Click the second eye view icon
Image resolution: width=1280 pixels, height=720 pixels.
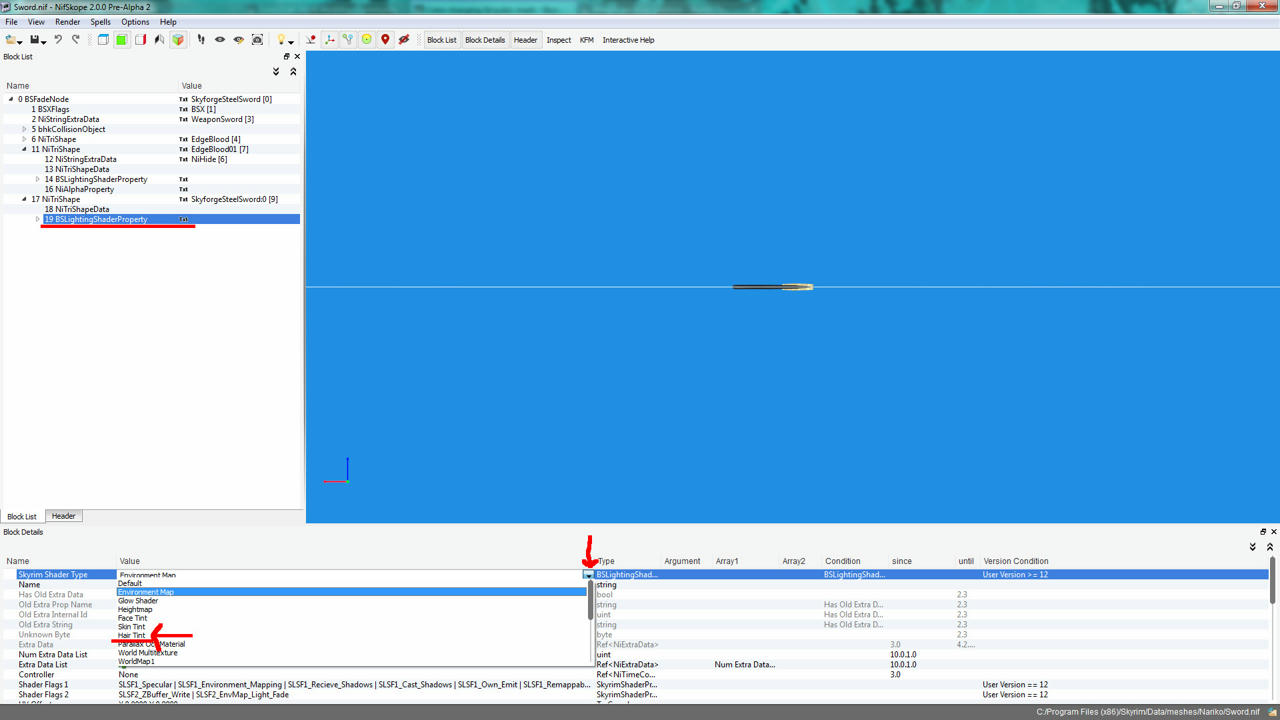click(238, 40)
